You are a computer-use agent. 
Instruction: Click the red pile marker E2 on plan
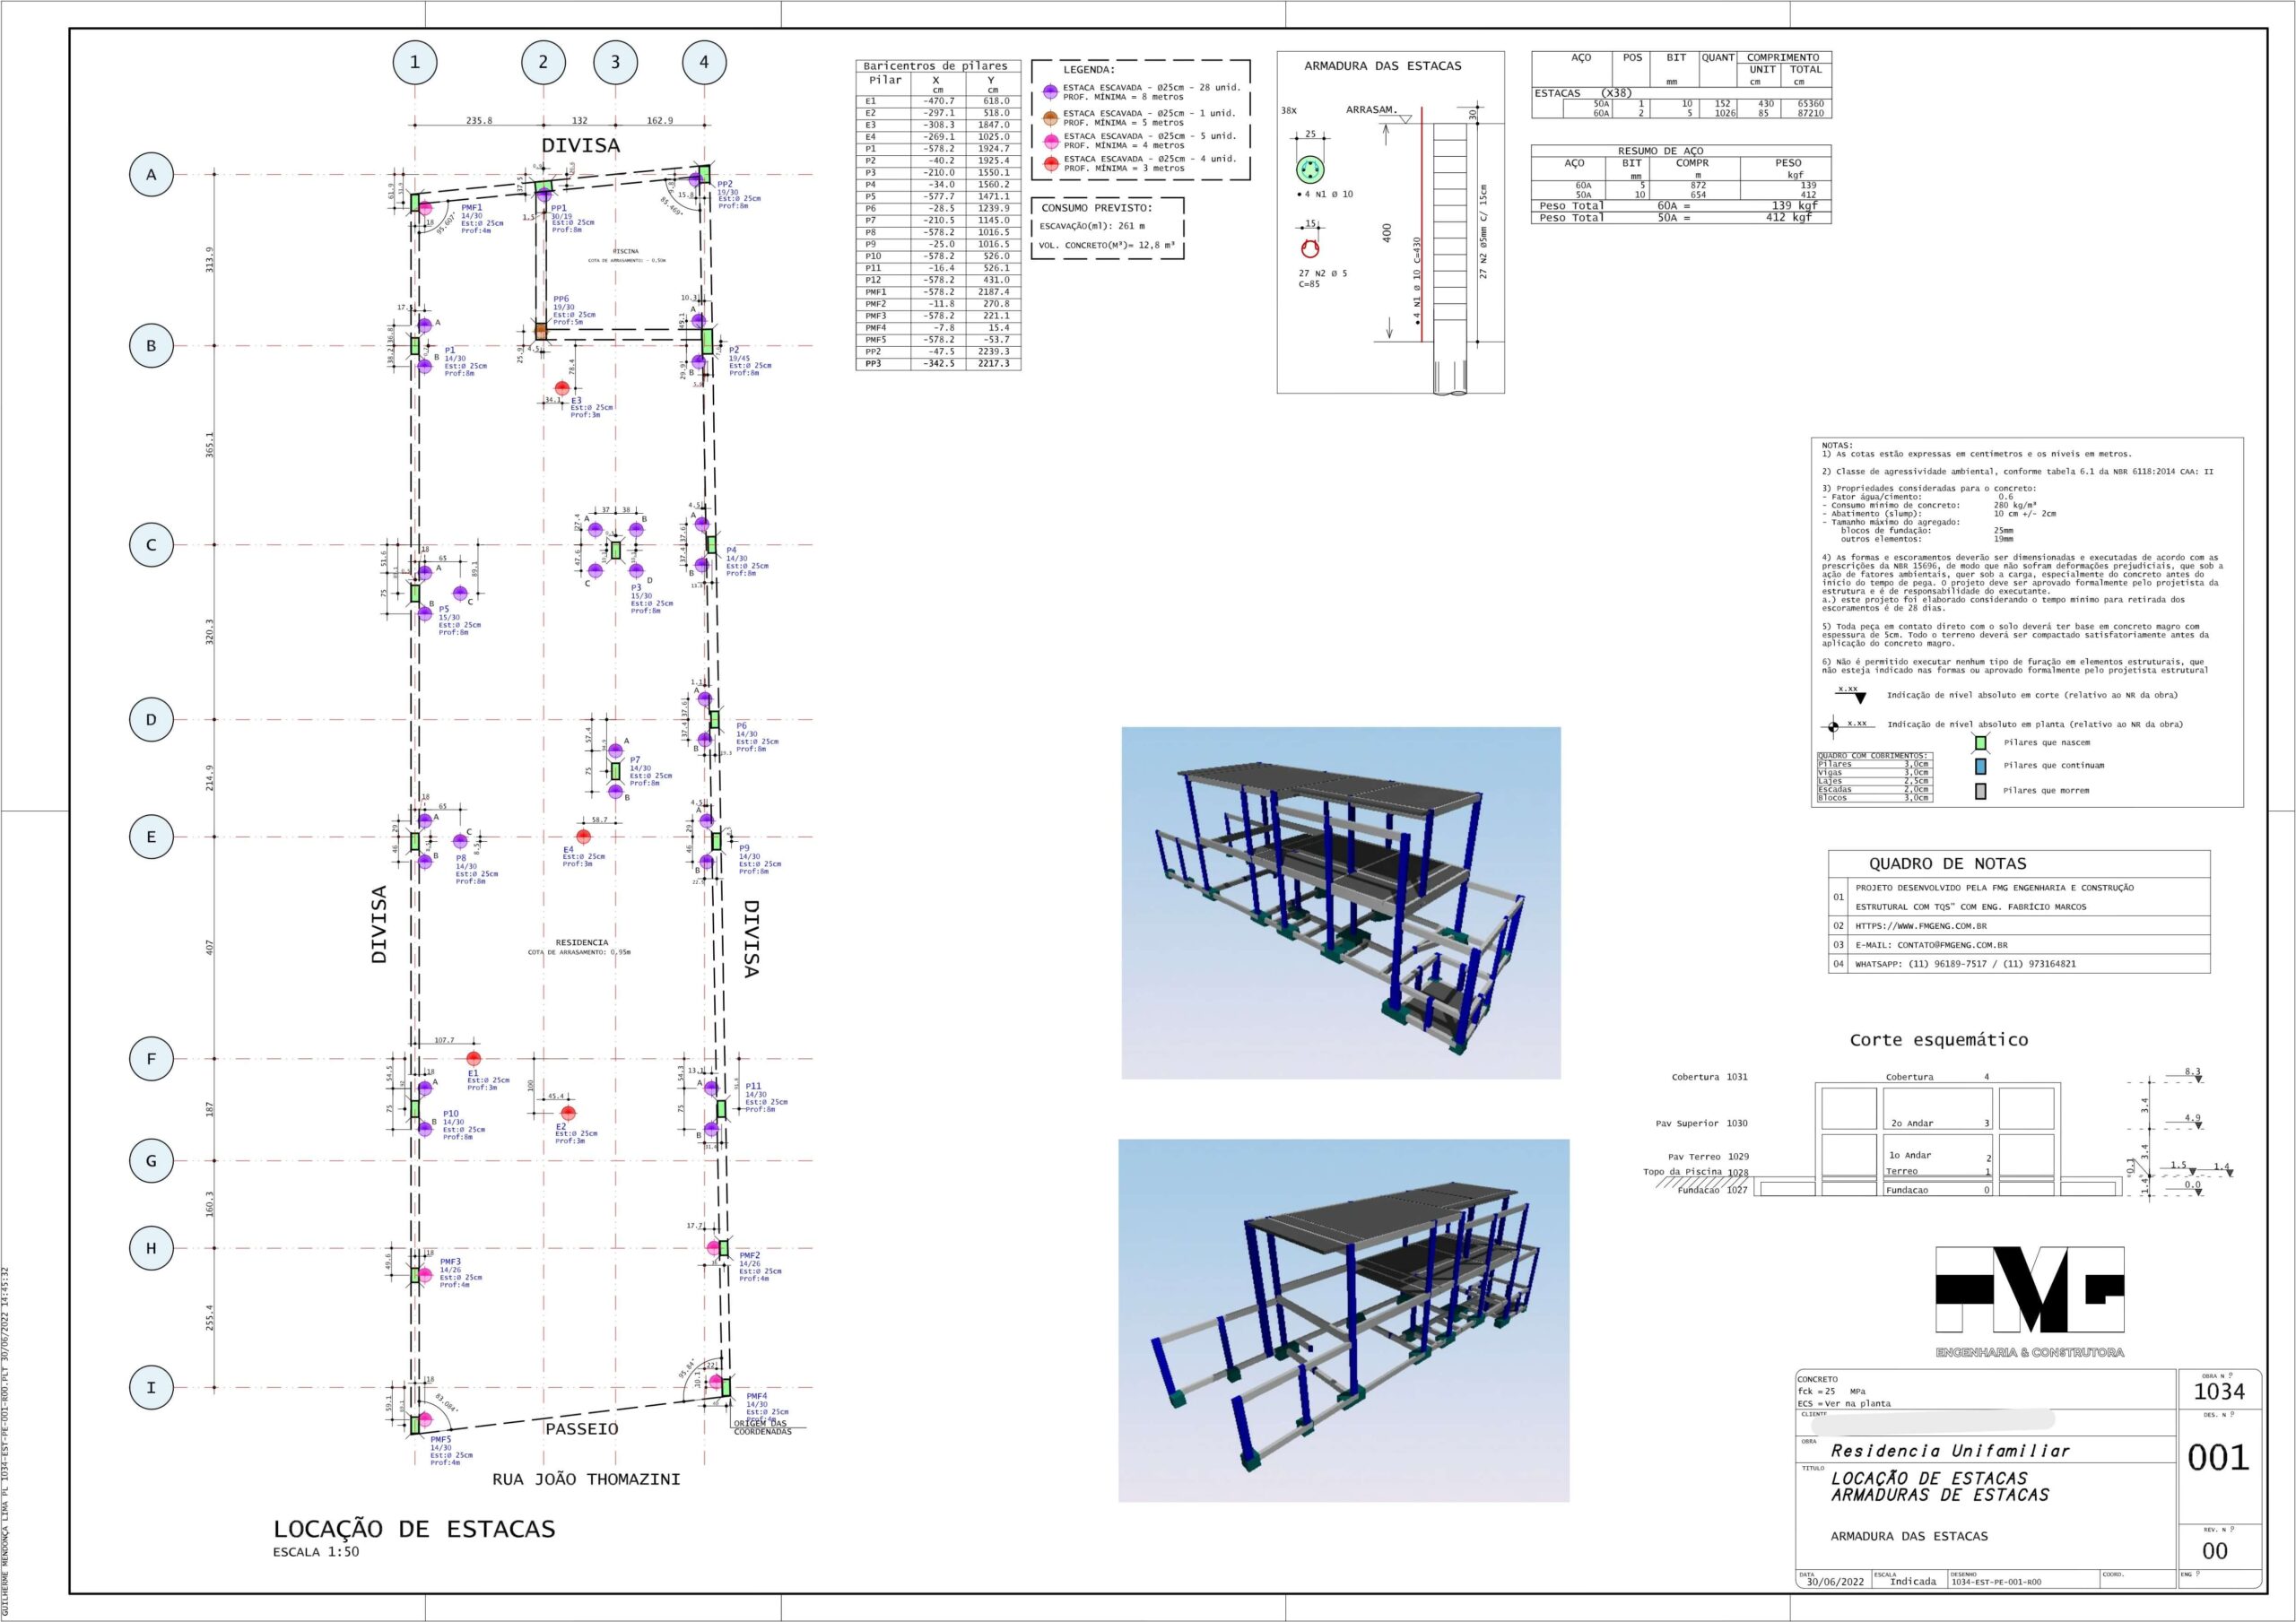pos(568,1112)
